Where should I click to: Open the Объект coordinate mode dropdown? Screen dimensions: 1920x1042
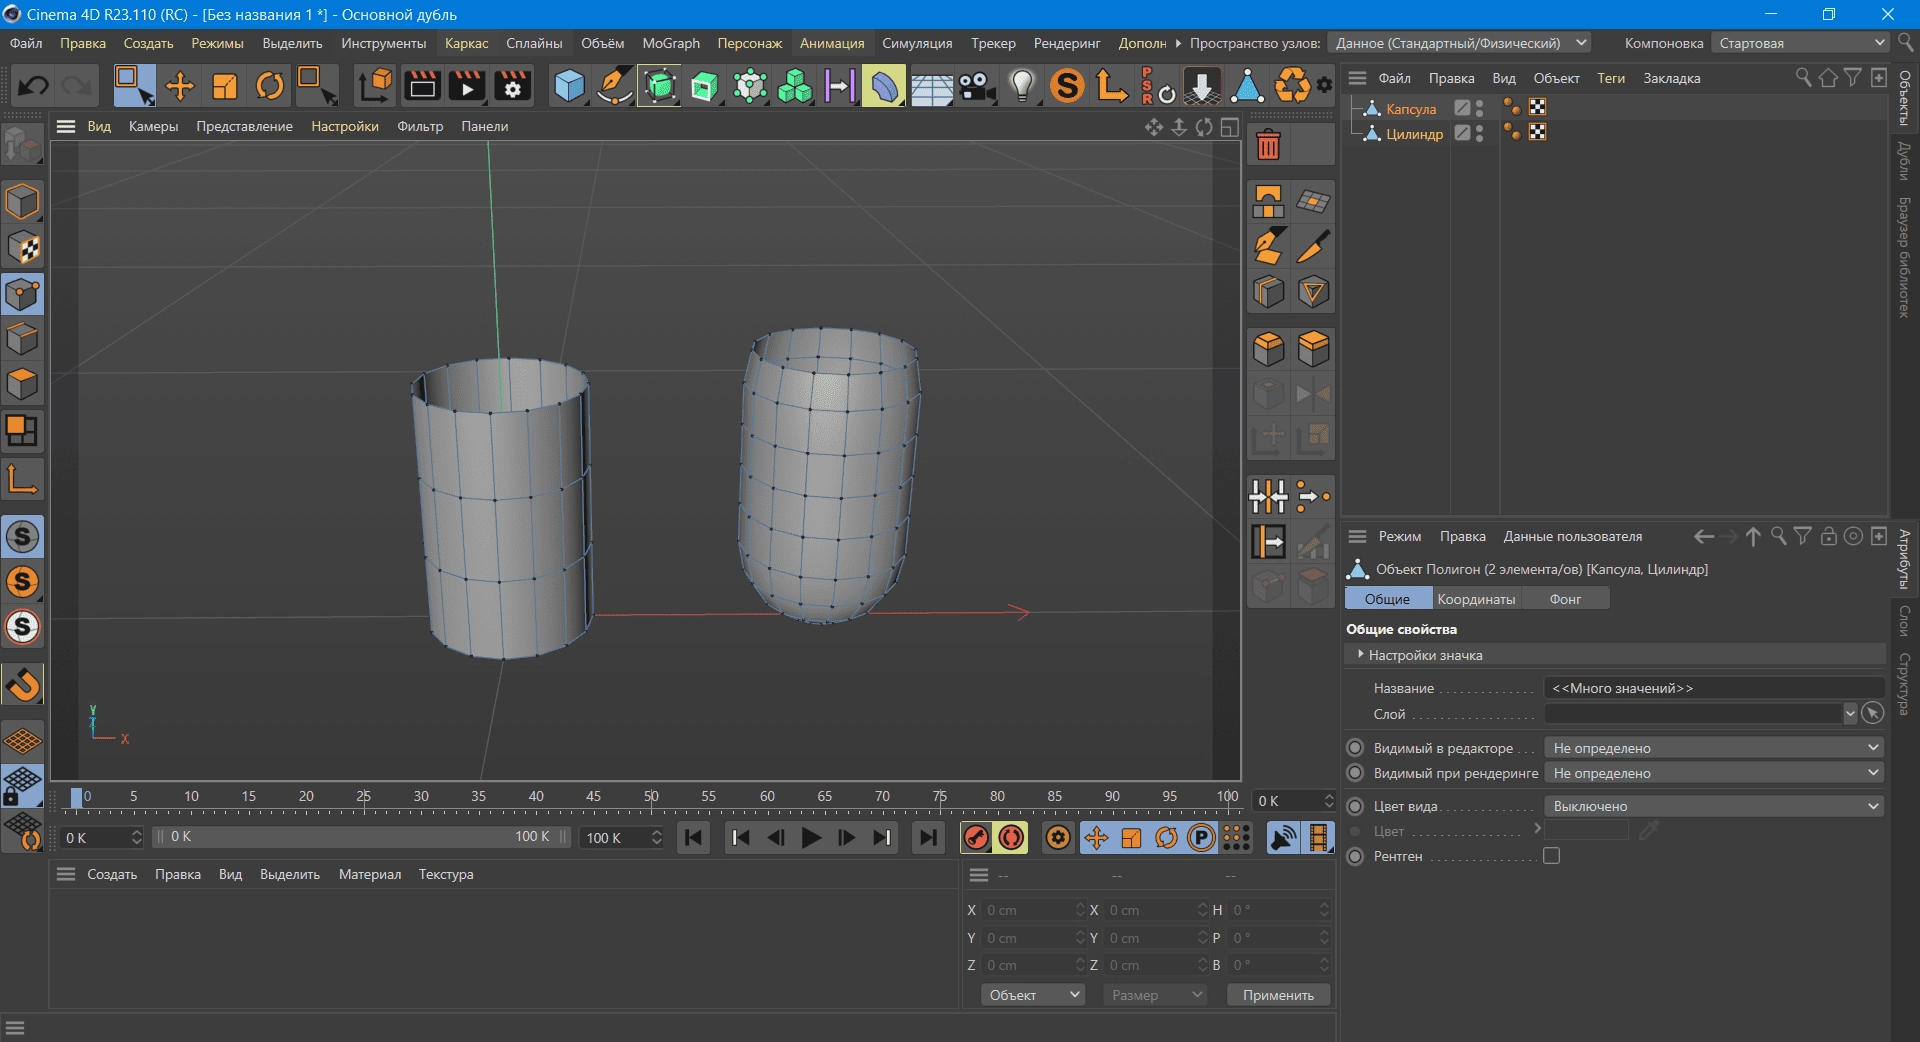click(x=1033, y=995)
